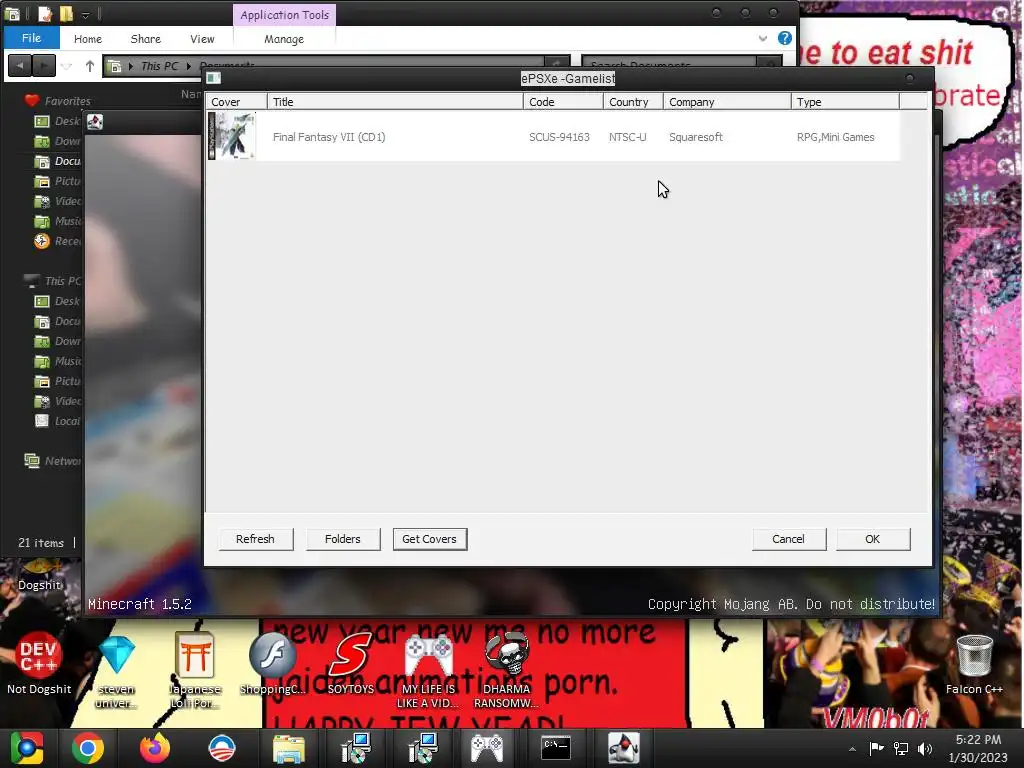The width and height of the screenshot is (1024, 768).
Task: Launch Chrome from the taskbar
Action: [x=88, y=748]
